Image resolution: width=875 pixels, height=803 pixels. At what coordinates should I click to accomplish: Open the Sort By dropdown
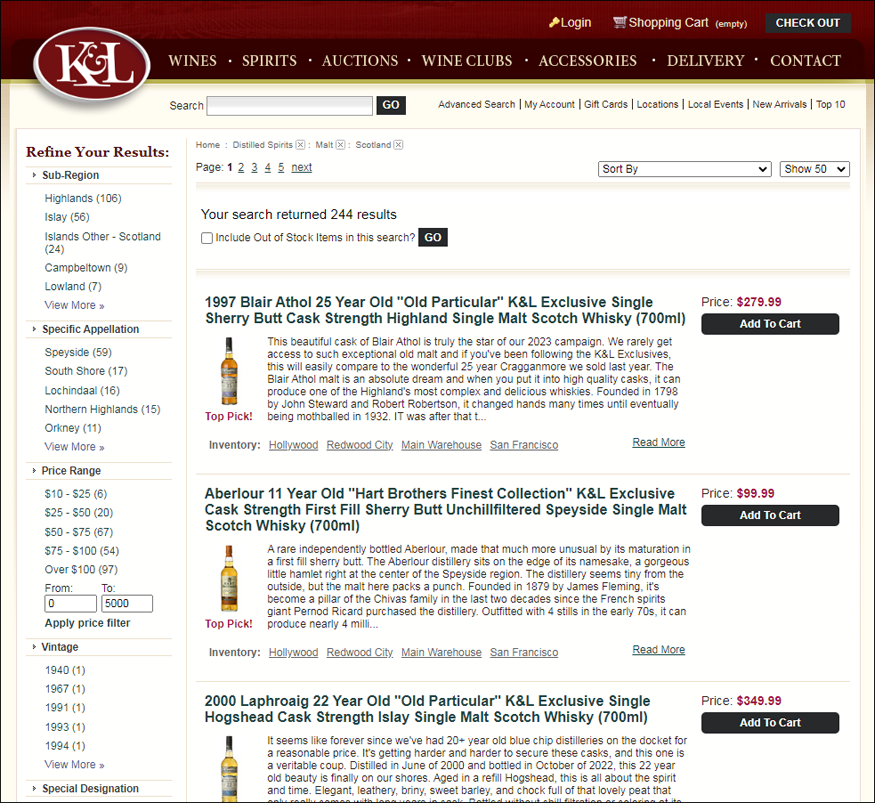[x=684, y=169]
